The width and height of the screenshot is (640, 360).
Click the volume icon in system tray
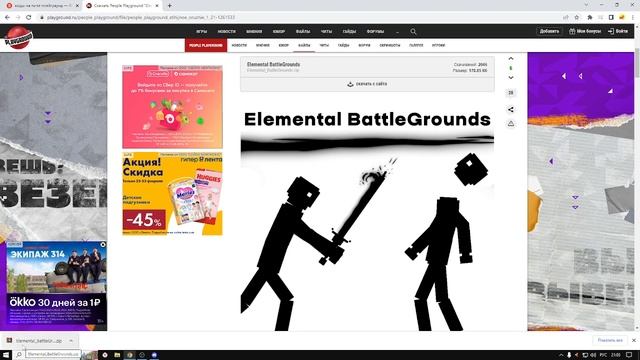[593, 355]
